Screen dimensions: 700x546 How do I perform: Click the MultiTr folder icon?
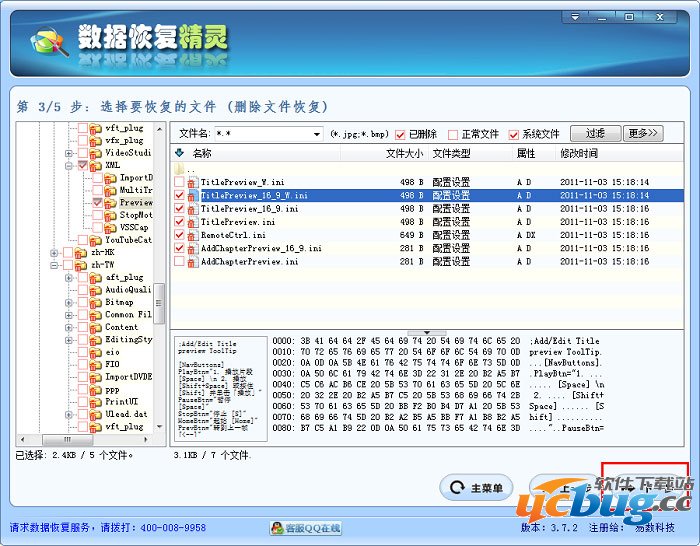click(110, 191)
